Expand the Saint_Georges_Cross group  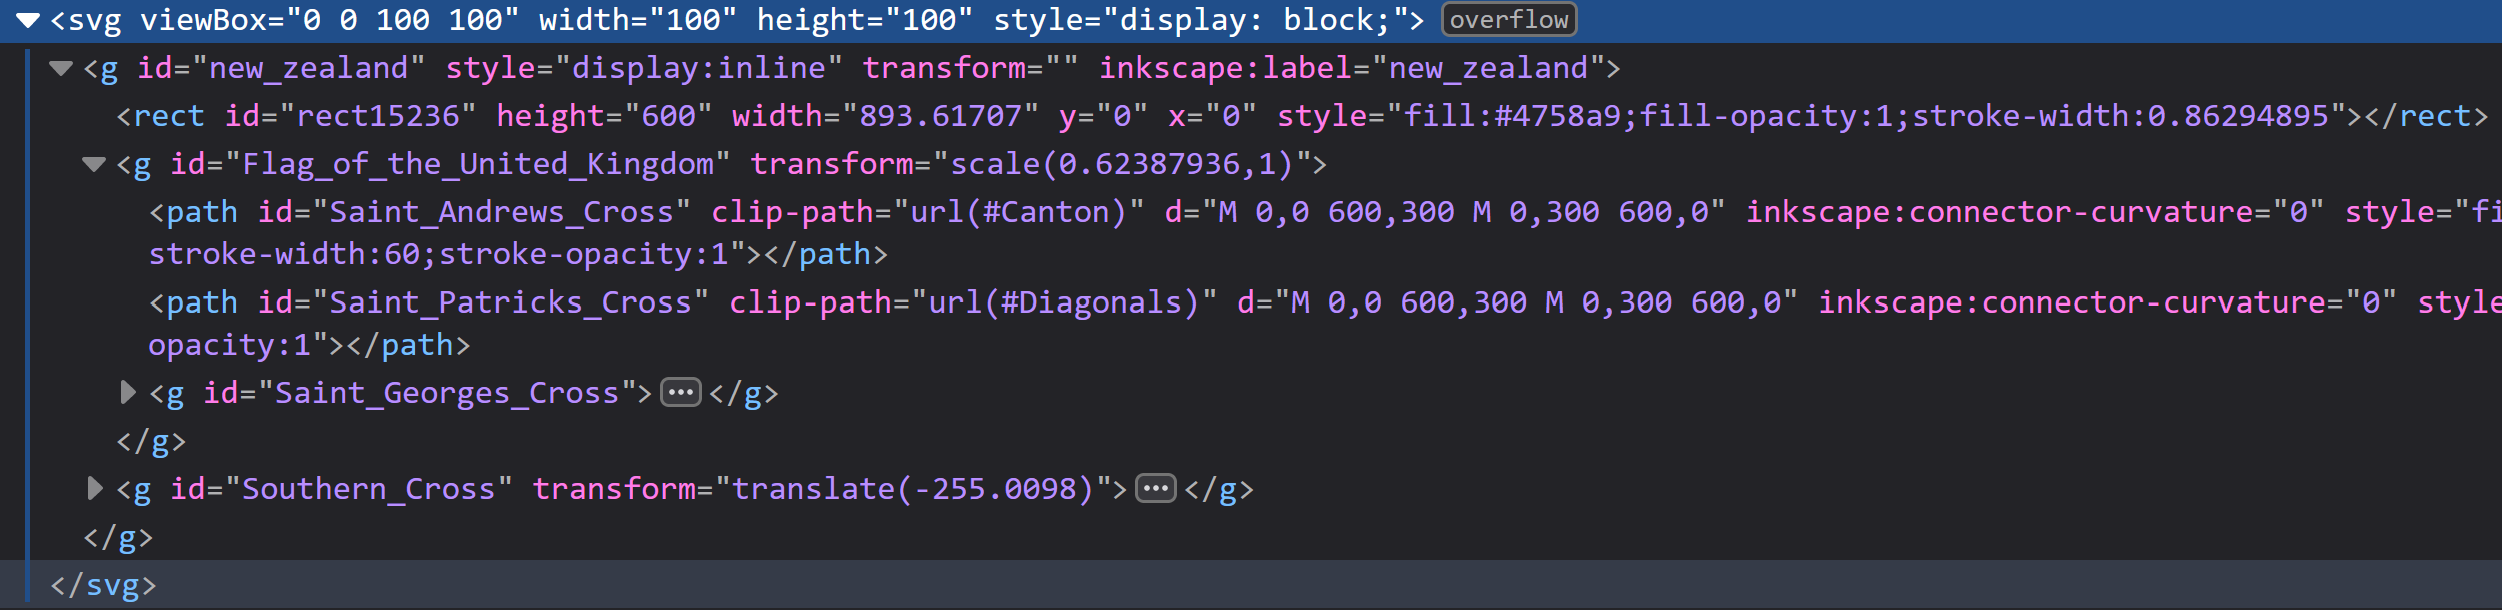coord(127,392)
